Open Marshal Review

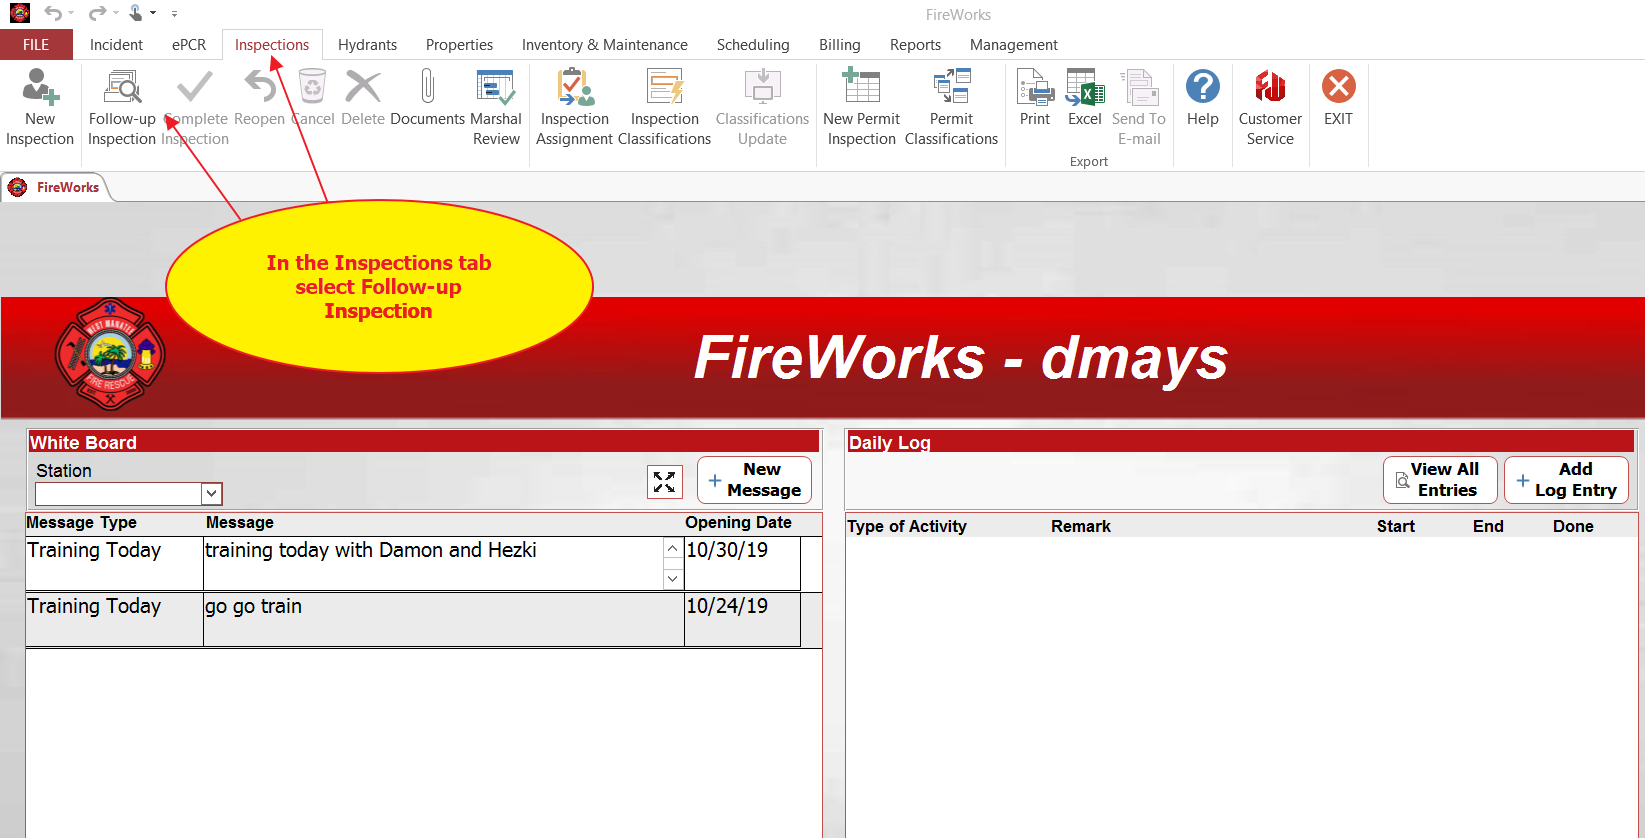(496, 107)
